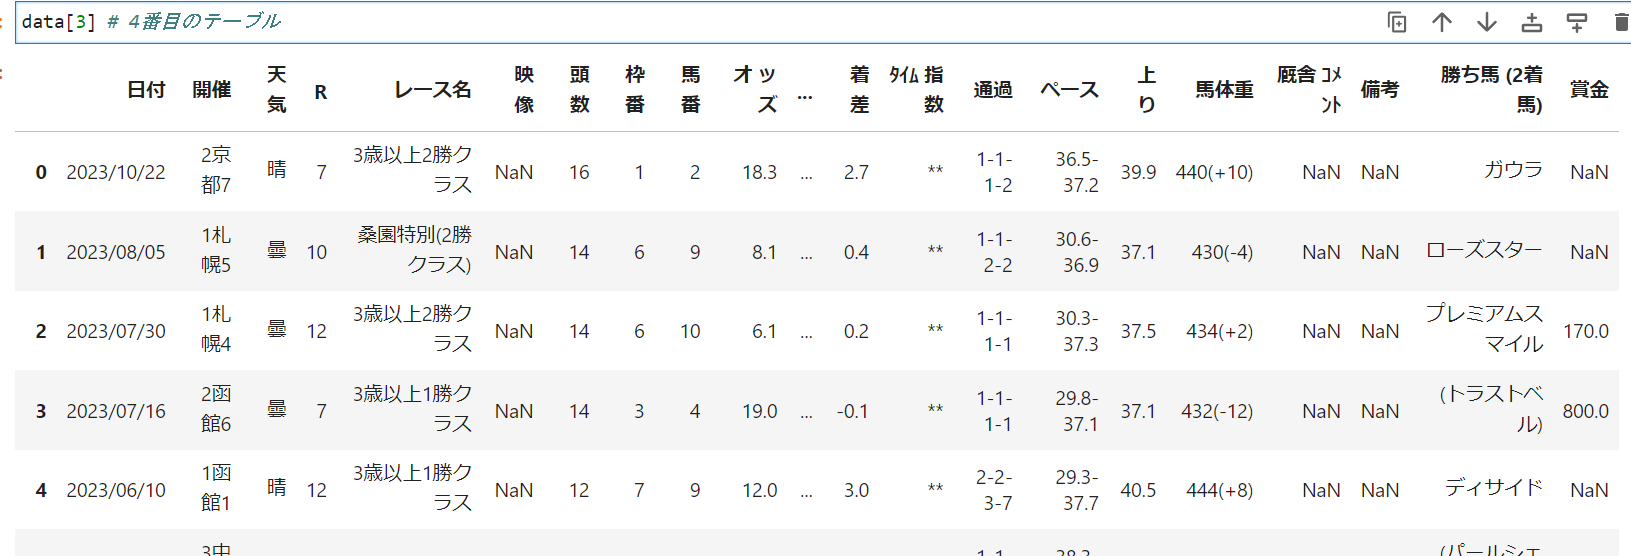Delete this cell with the trash icon
The width and height of the screenshot is (1631, 556).
tap(1620, 22)
